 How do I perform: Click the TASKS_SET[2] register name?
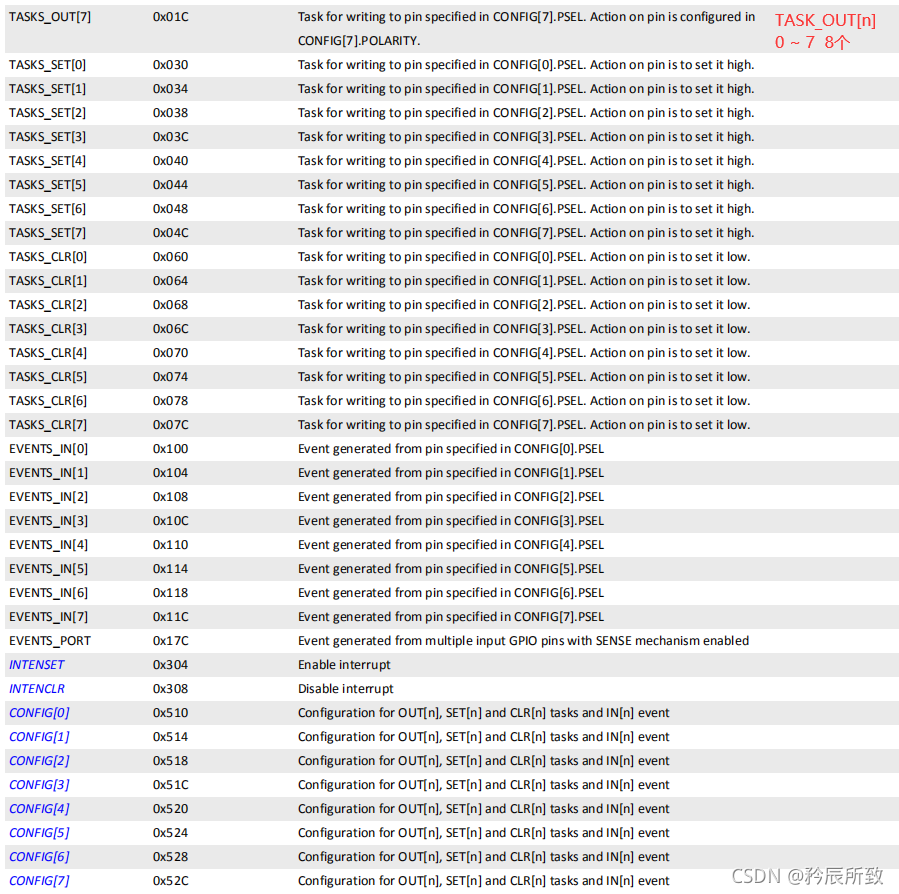(48, 113)
